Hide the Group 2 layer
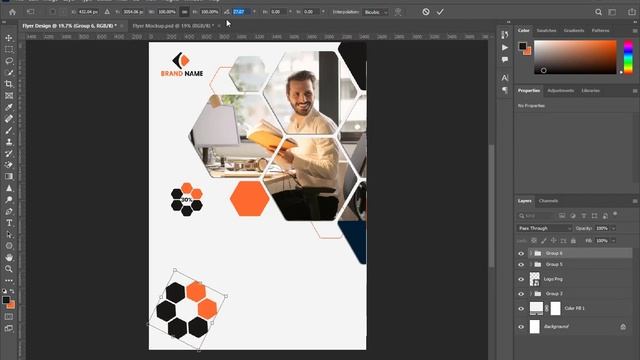Screen dimensions: 640x360 coord(521,294)
